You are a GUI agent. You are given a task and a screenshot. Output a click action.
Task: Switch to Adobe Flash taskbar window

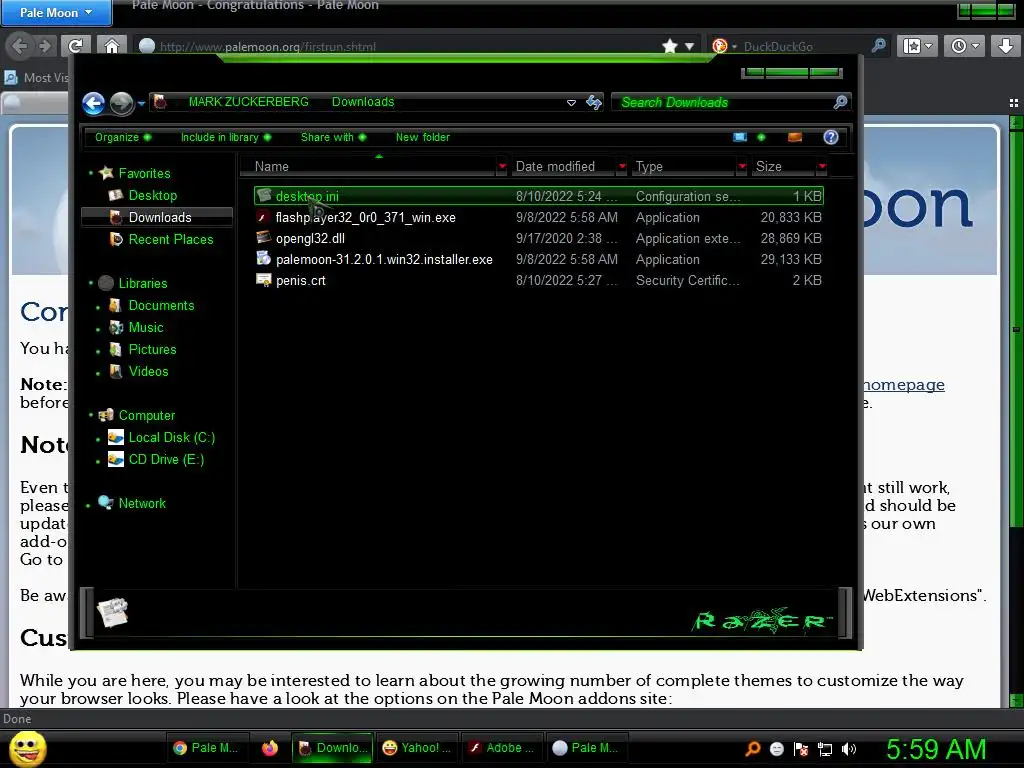(501, 748)
